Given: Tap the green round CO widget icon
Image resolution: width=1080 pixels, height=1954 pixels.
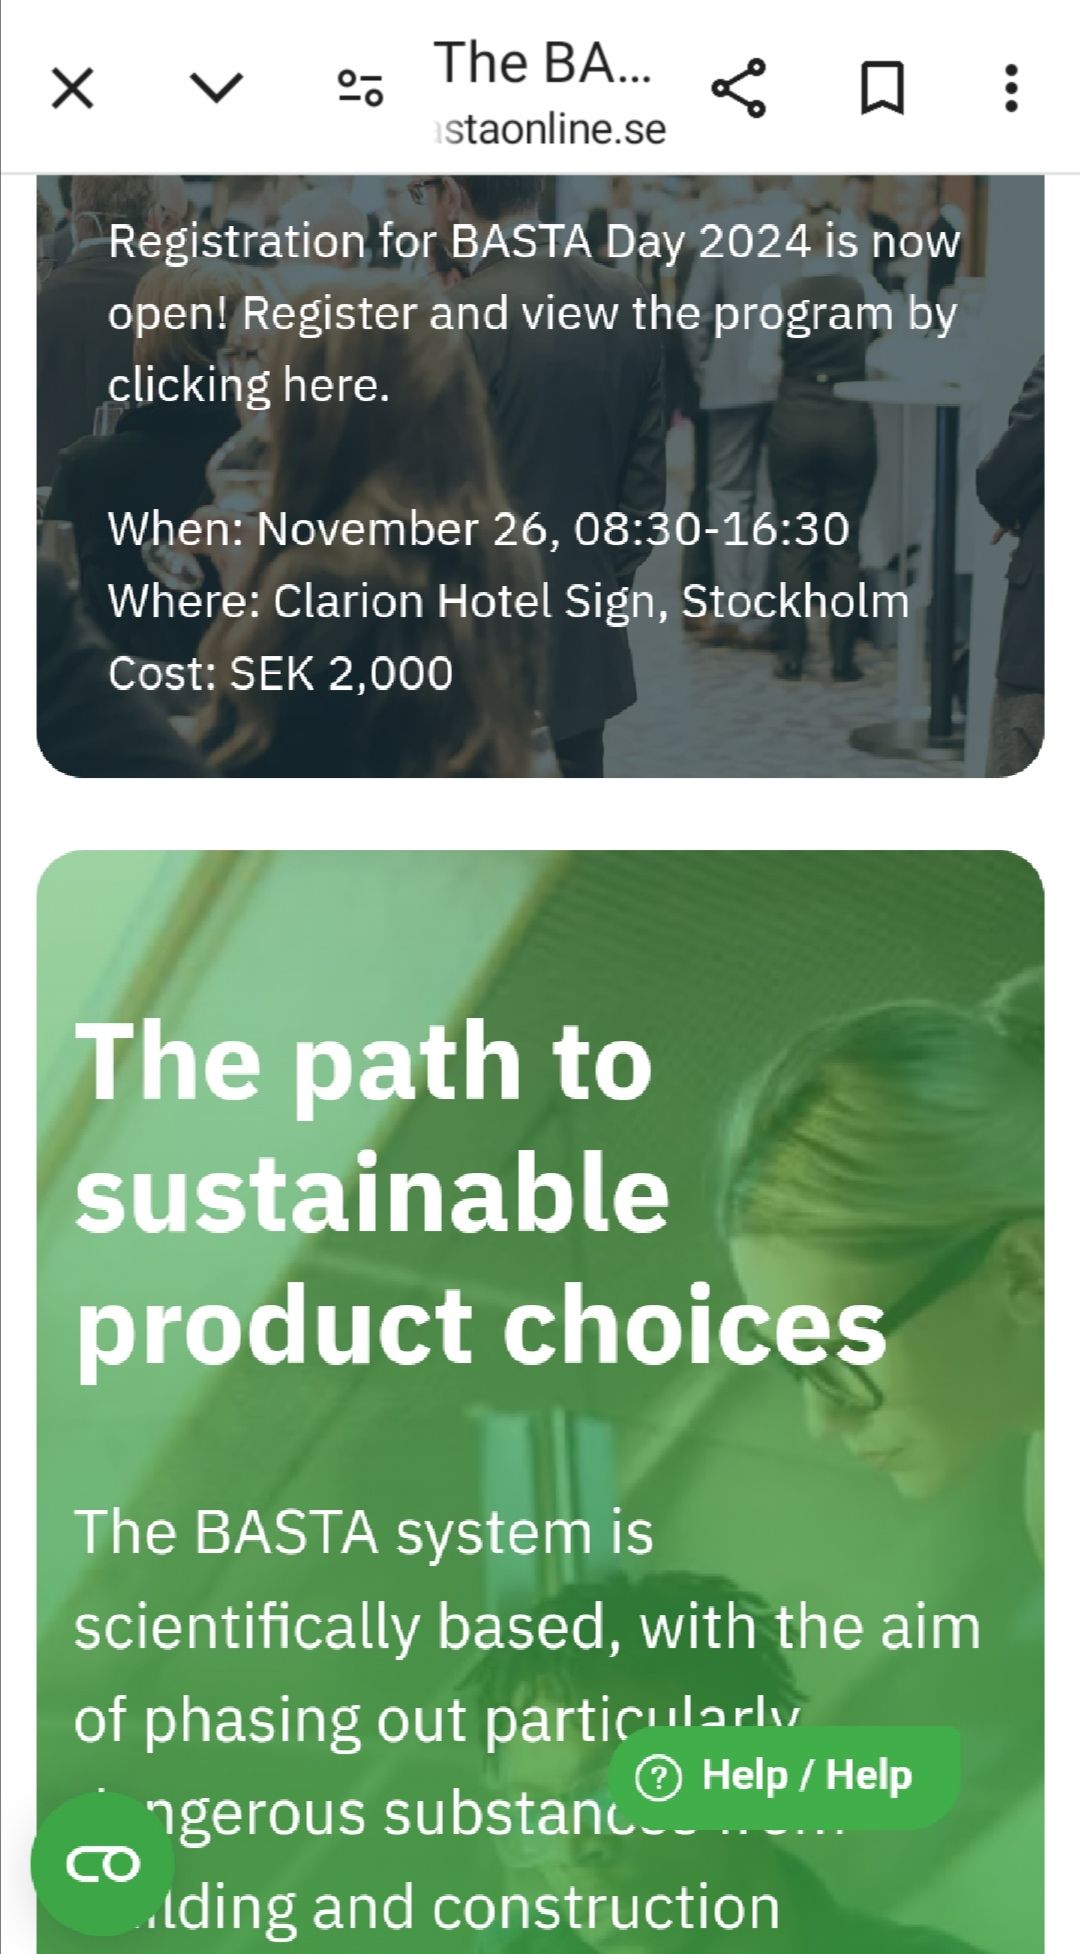Looking at the screenshot, I should (102, 1864).
